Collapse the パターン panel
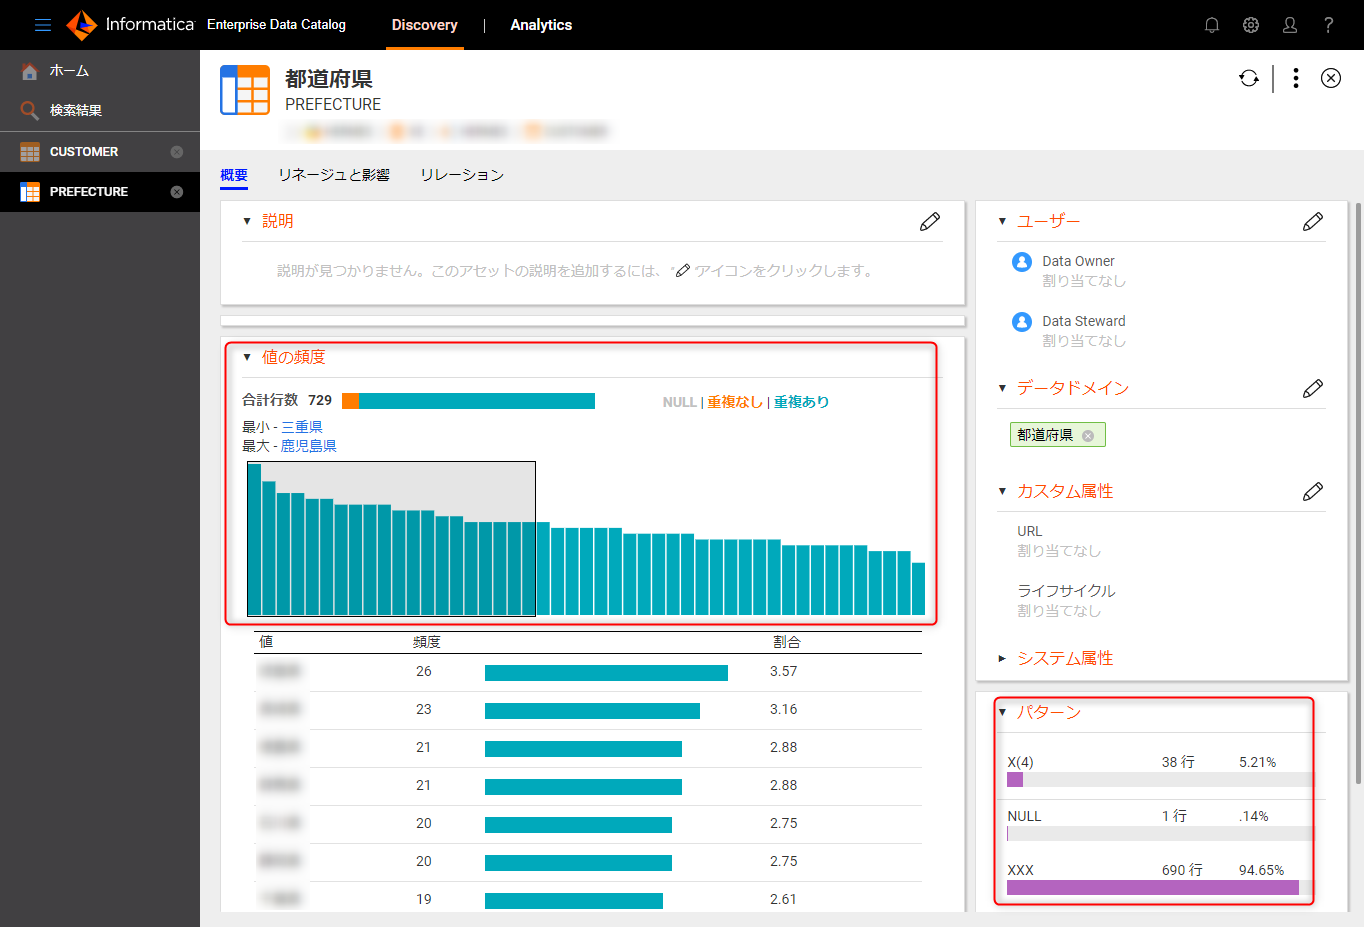The image size is (1364, 927). pyautogui.click(x=1003, y=712)
